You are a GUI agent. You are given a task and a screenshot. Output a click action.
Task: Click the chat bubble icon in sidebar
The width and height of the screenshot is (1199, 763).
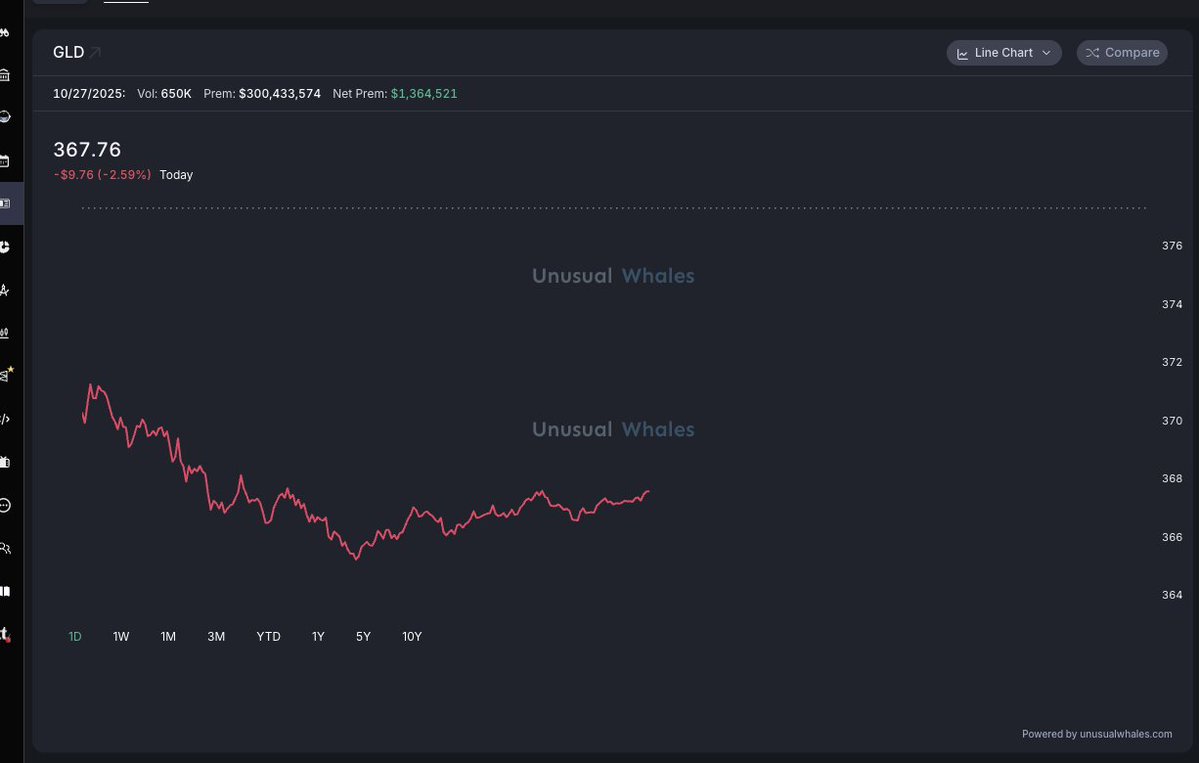pyautogui.click(x=5, y=505)
